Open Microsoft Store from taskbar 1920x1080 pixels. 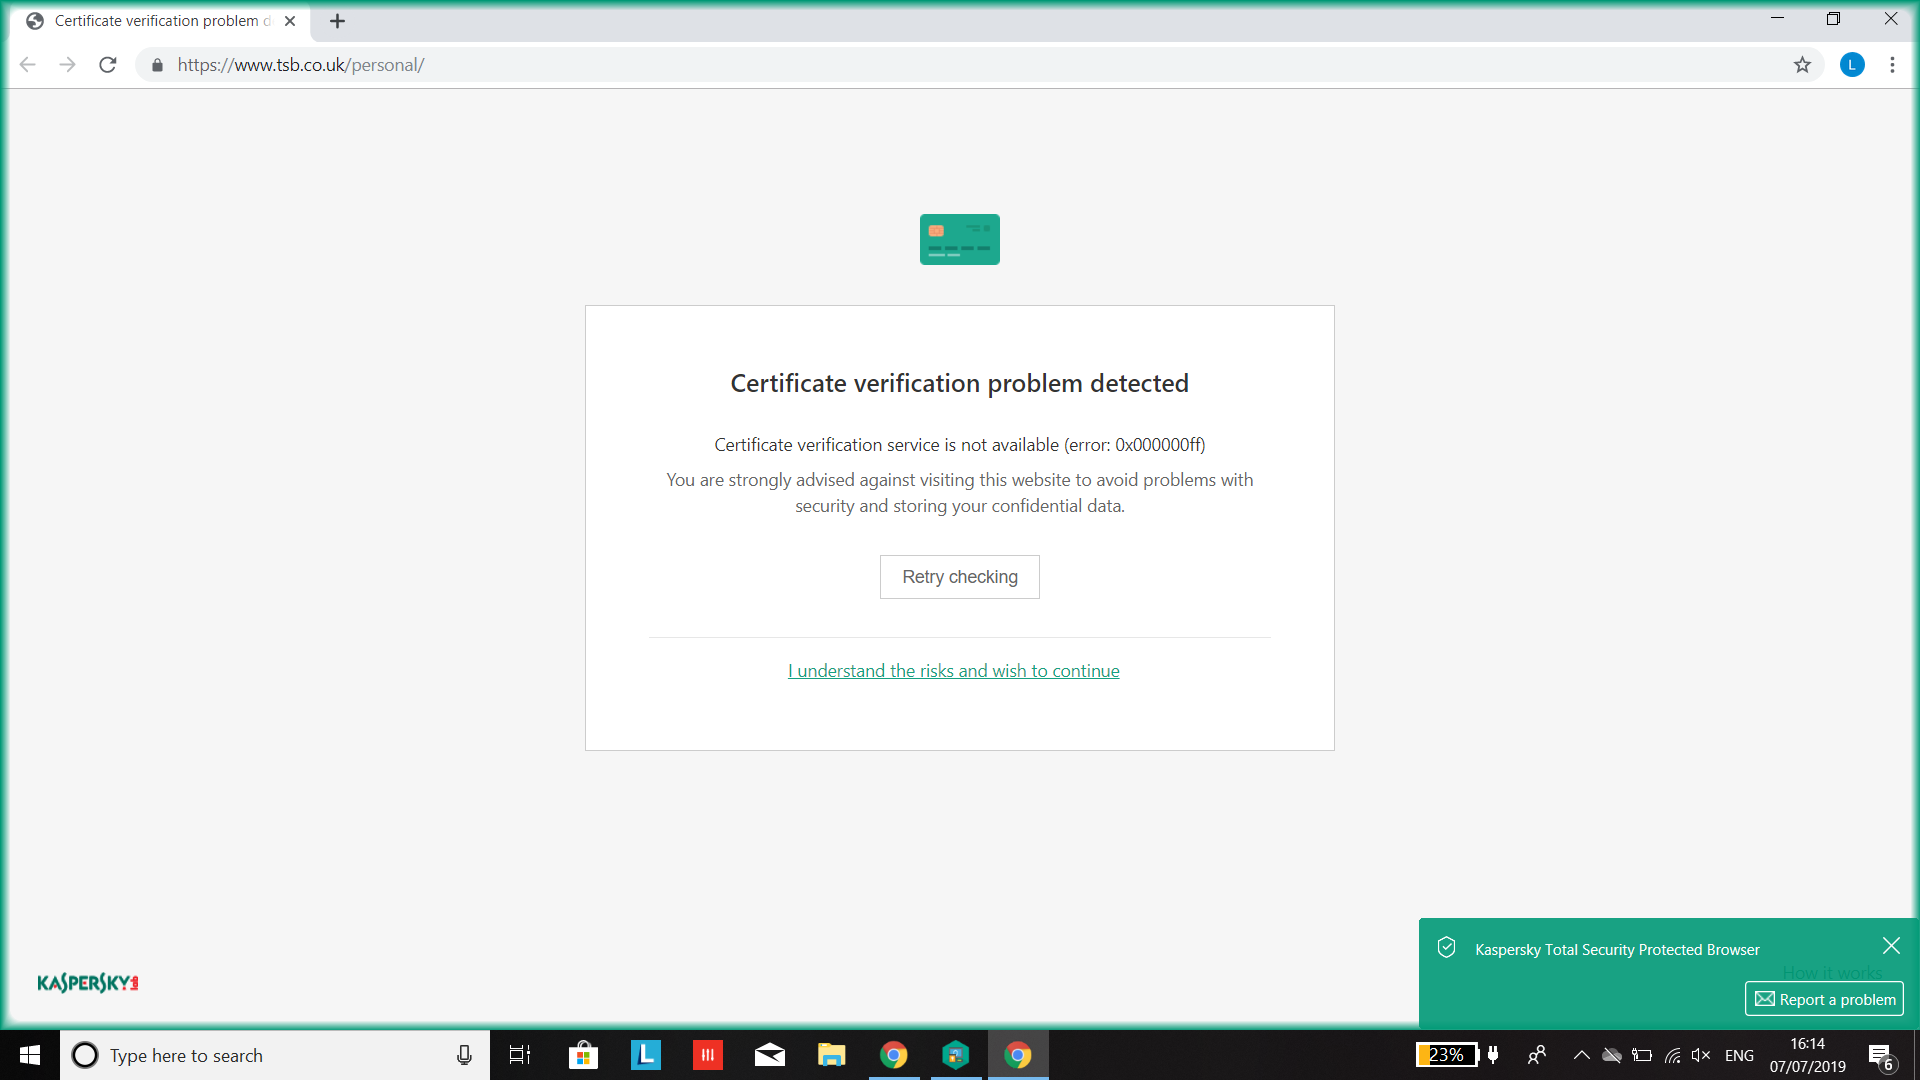click(x=583, y=1055)
